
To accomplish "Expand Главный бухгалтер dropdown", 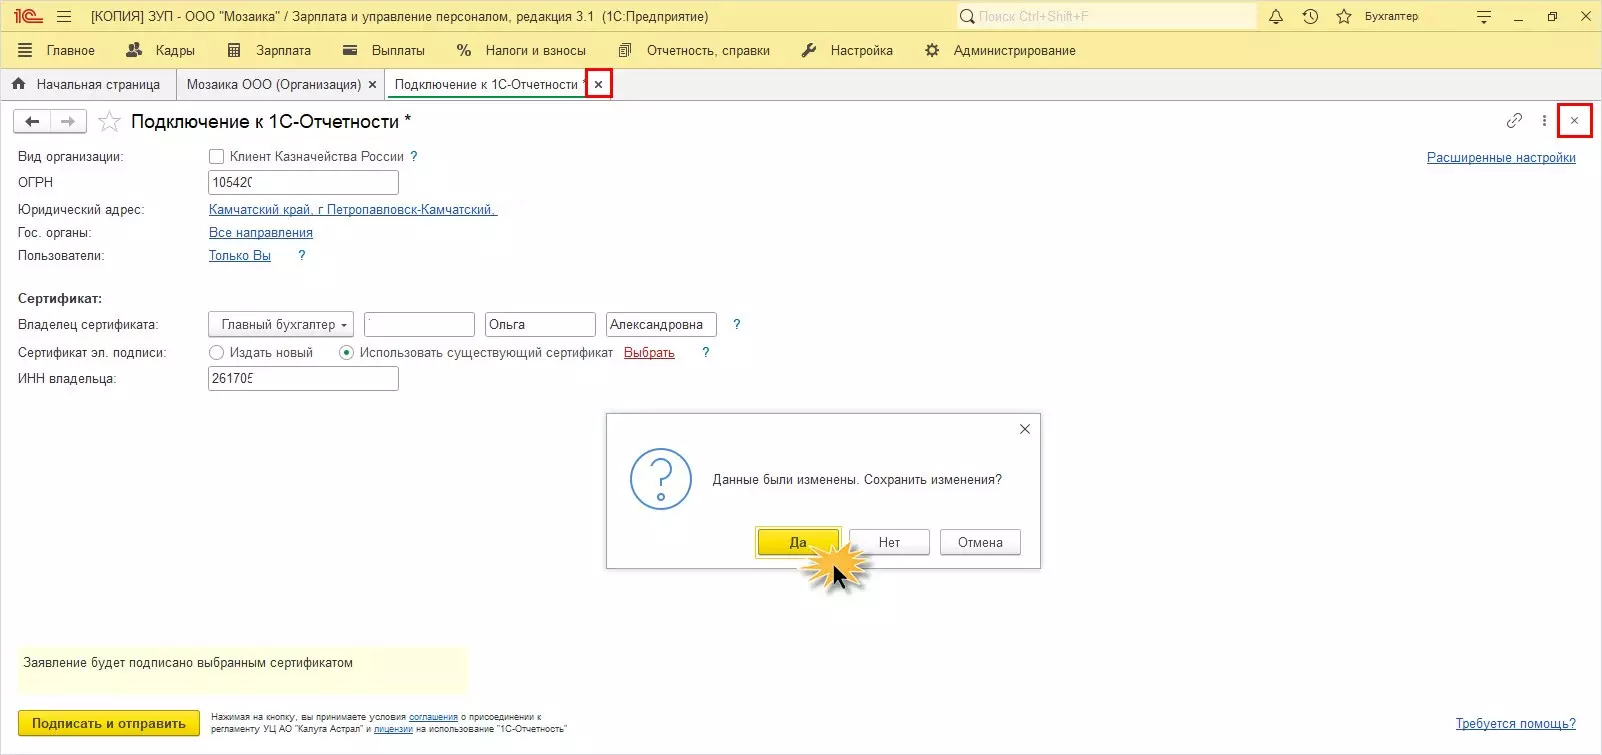I will coord(281,325).
